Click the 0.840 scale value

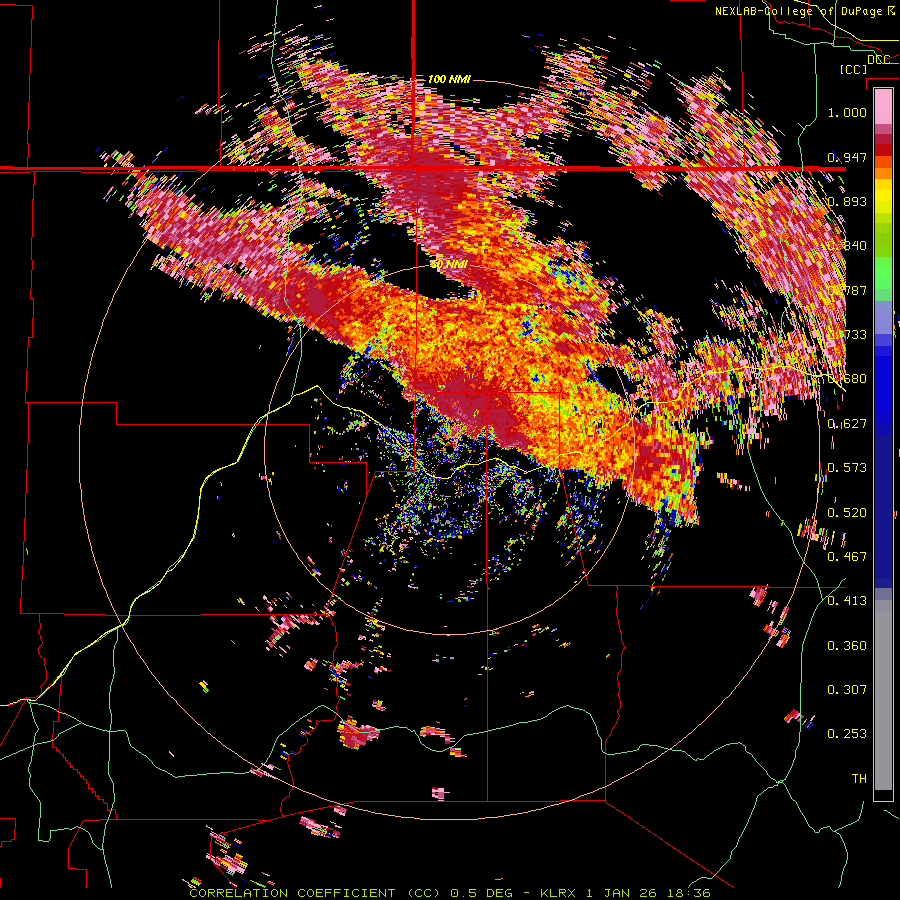(847, 246)
